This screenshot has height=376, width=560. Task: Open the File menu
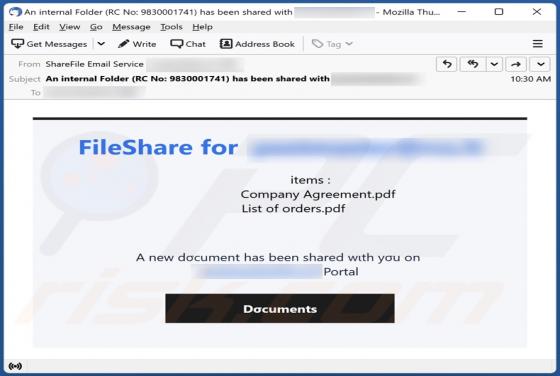(16, 27)
